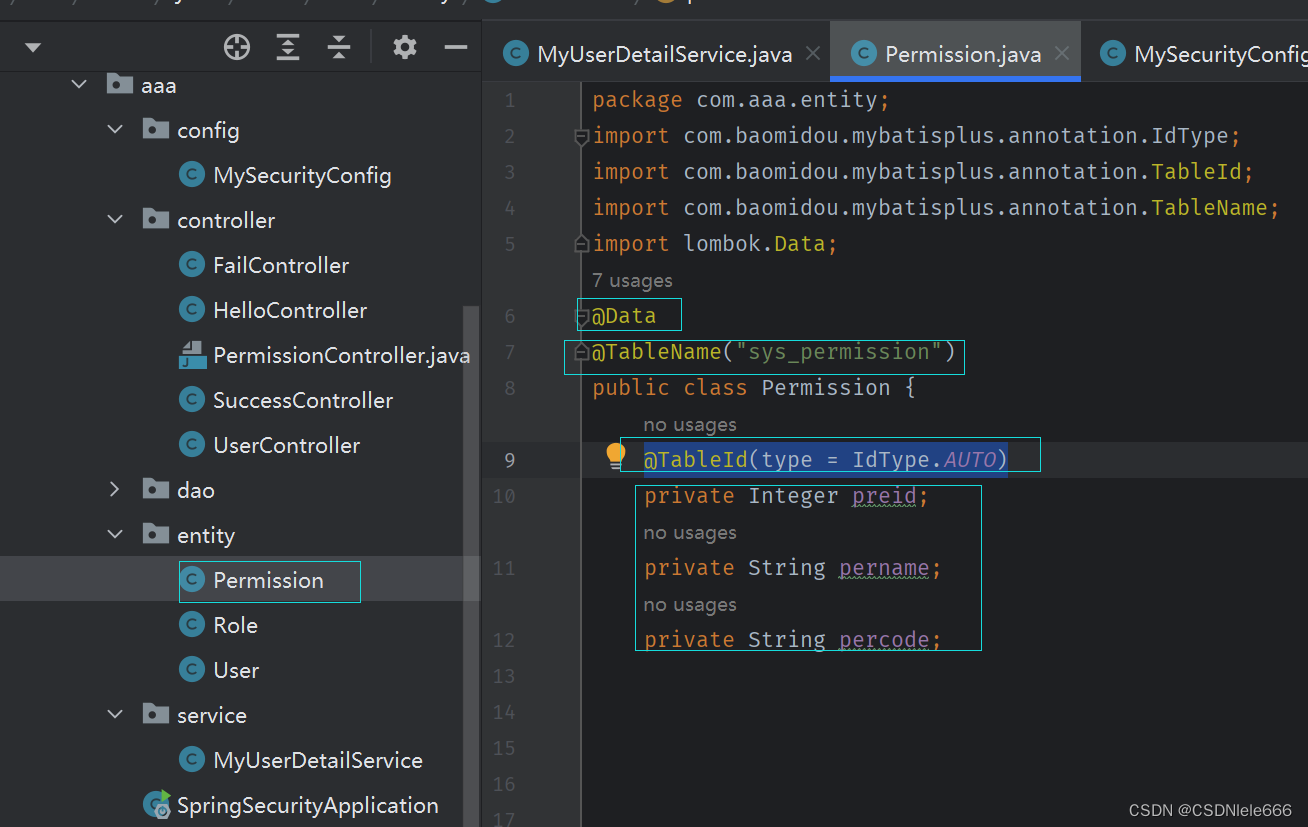The image size is (1308, 827).
Task: Click the Collapse All icon in project panel
Action: pos(338,46)
